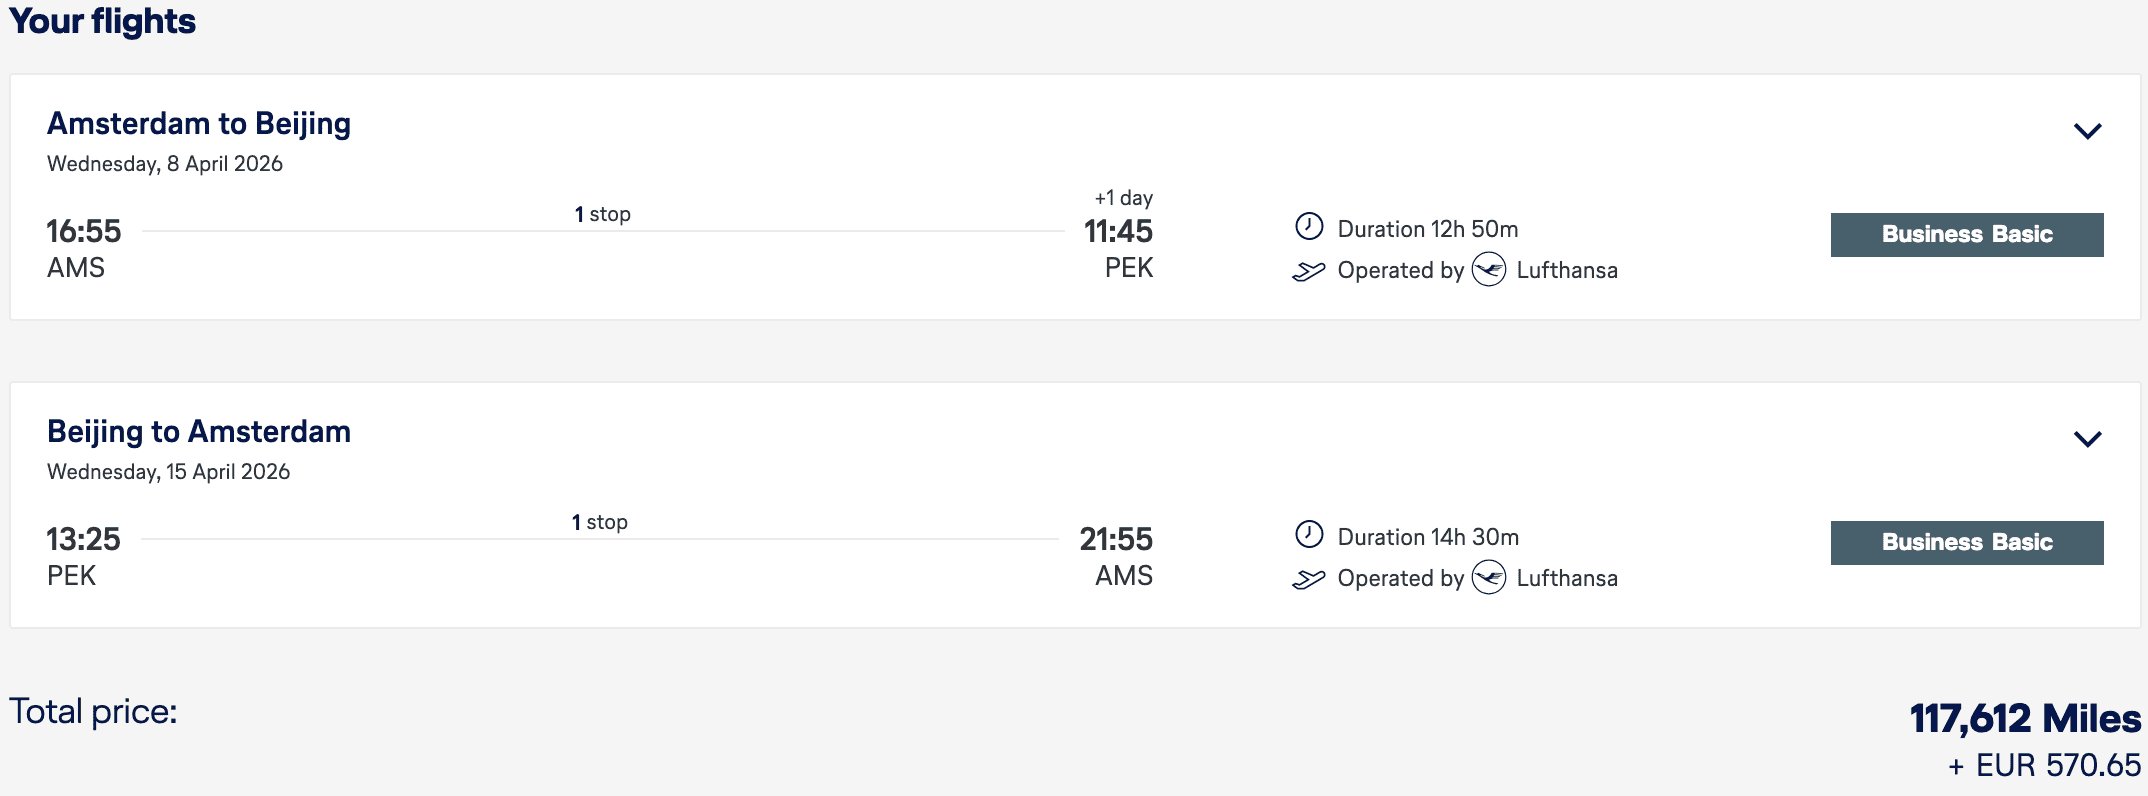The height and width of the screenshot is (796, 2148).
Task: Click the 21:55 AMS arrival time
Action: tap(1116, 540)
